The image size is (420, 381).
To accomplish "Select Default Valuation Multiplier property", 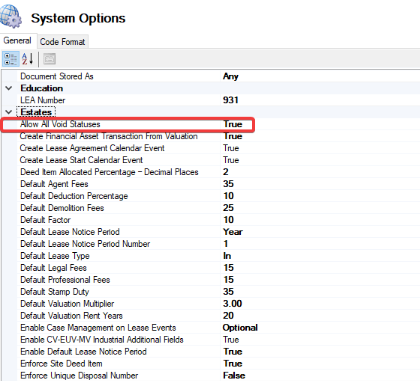I will 67,304.
